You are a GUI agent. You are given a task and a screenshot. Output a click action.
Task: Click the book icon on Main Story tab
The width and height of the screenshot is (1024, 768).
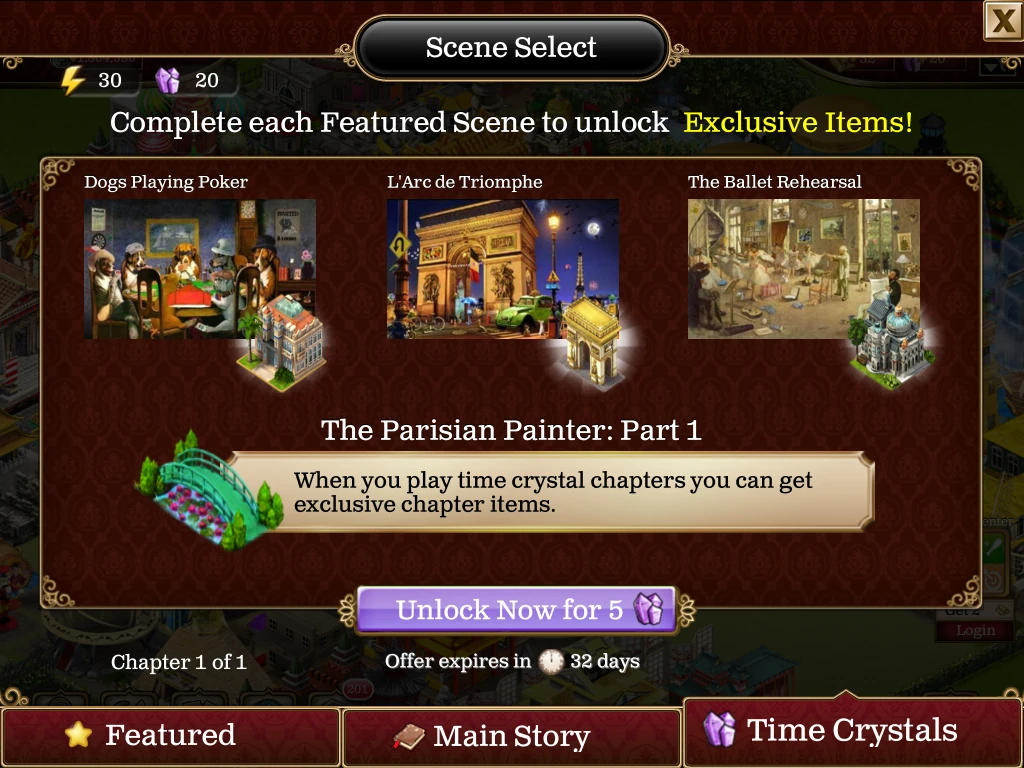pyautogui.click(x=409, y=737)
